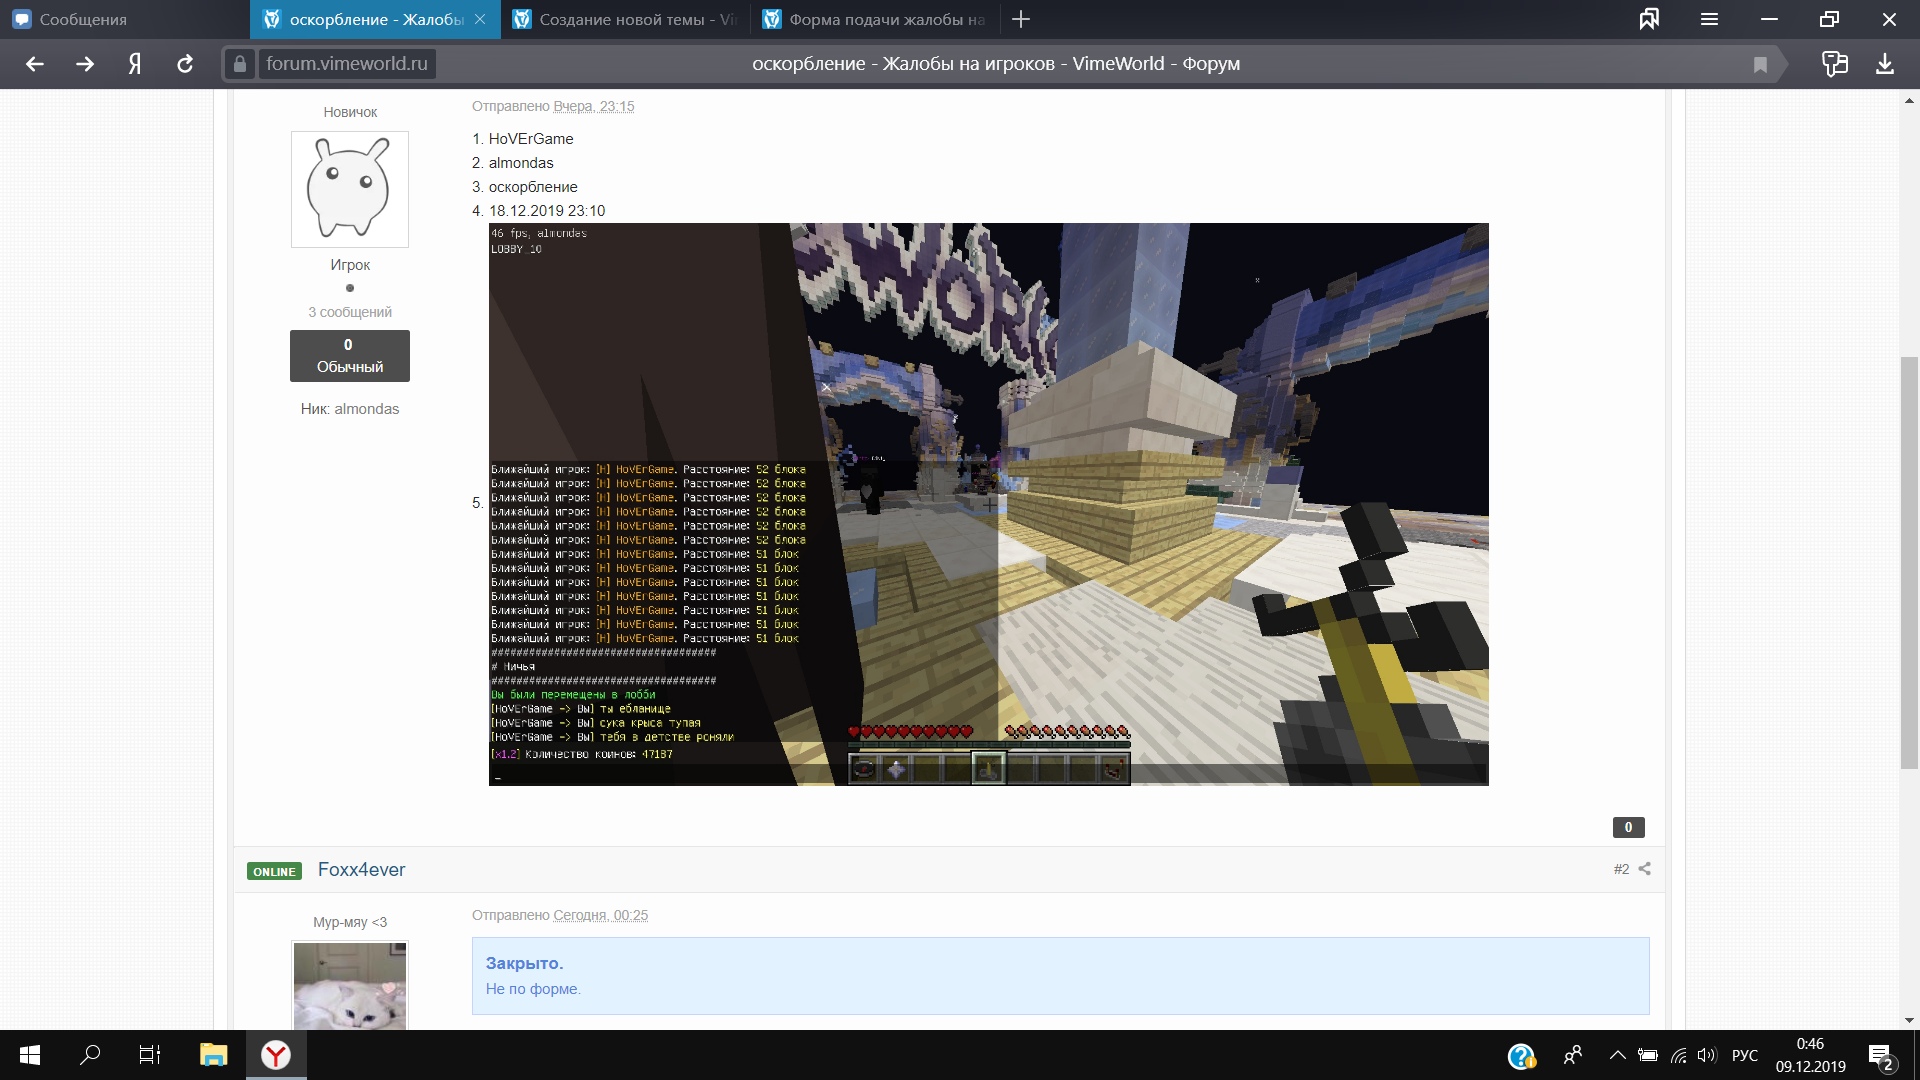Open the volume control tray icon
The image size is (1920, 1080).
(1707, 1055)
